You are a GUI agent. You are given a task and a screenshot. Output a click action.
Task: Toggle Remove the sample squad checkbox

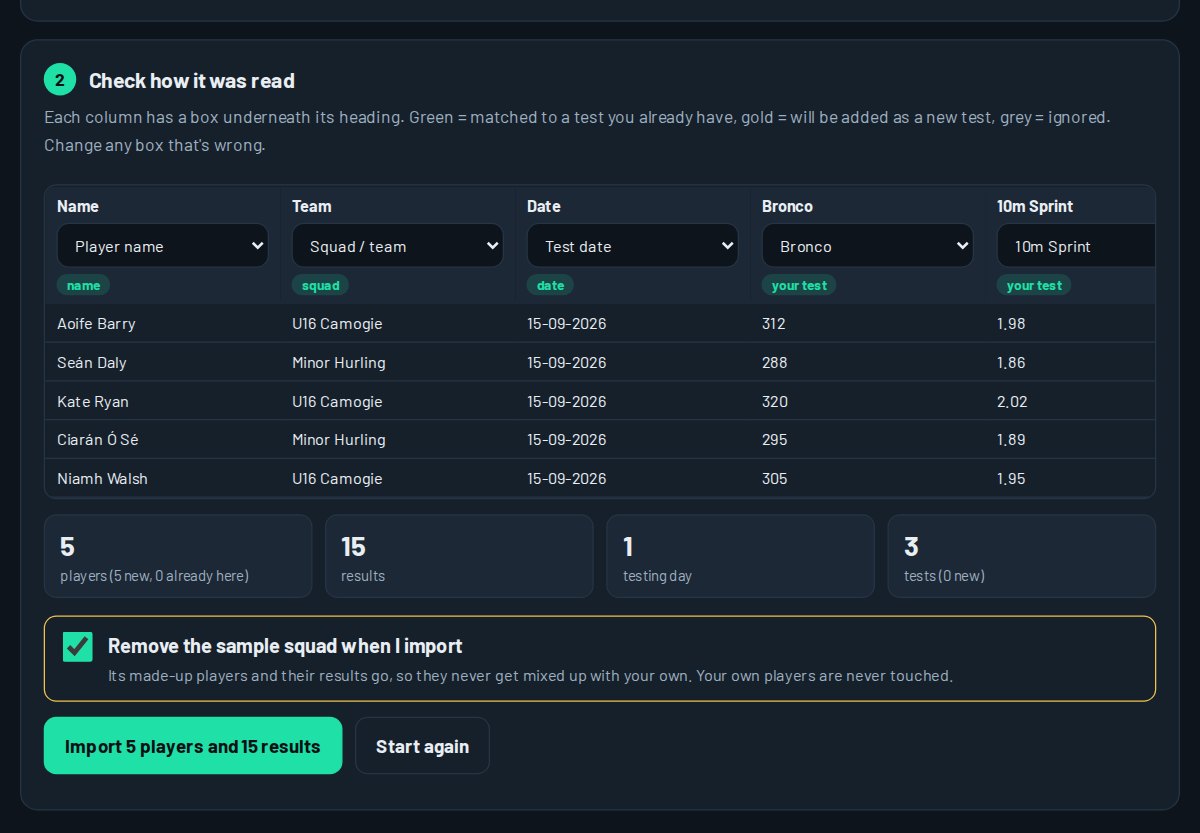pos(78,647)
